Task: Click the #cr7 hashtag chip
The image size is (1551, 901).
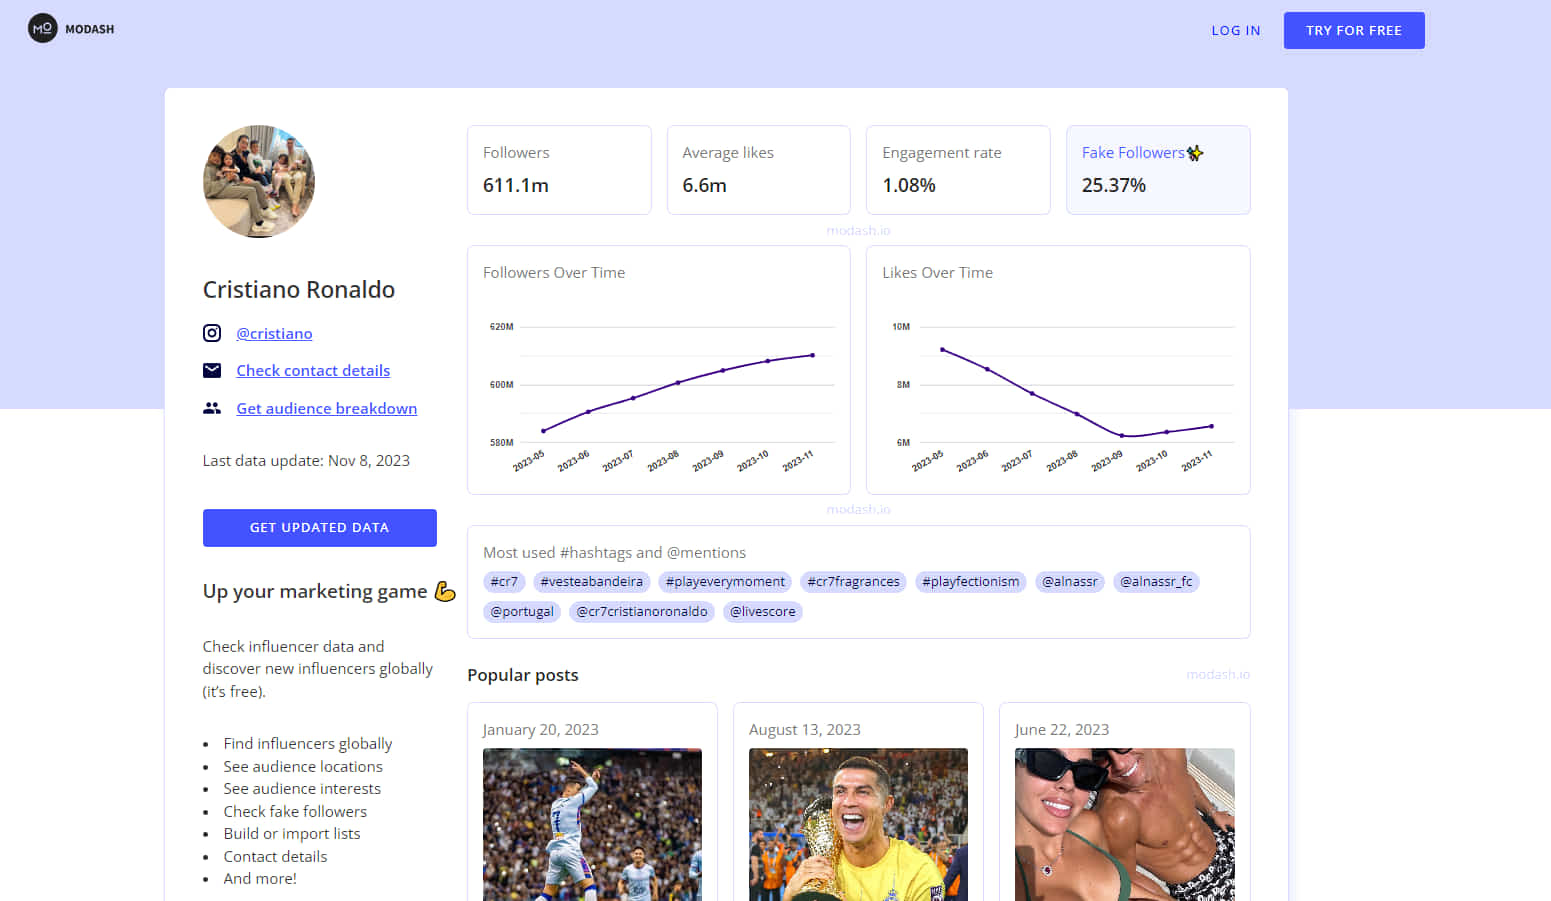Action: pyautogui.click(x=504, y=582)
